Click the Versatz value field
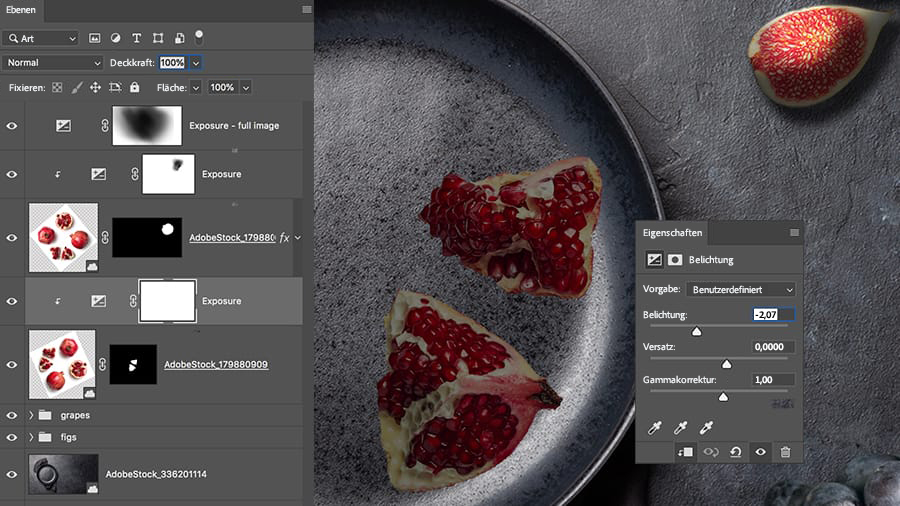 coord(773,347)
